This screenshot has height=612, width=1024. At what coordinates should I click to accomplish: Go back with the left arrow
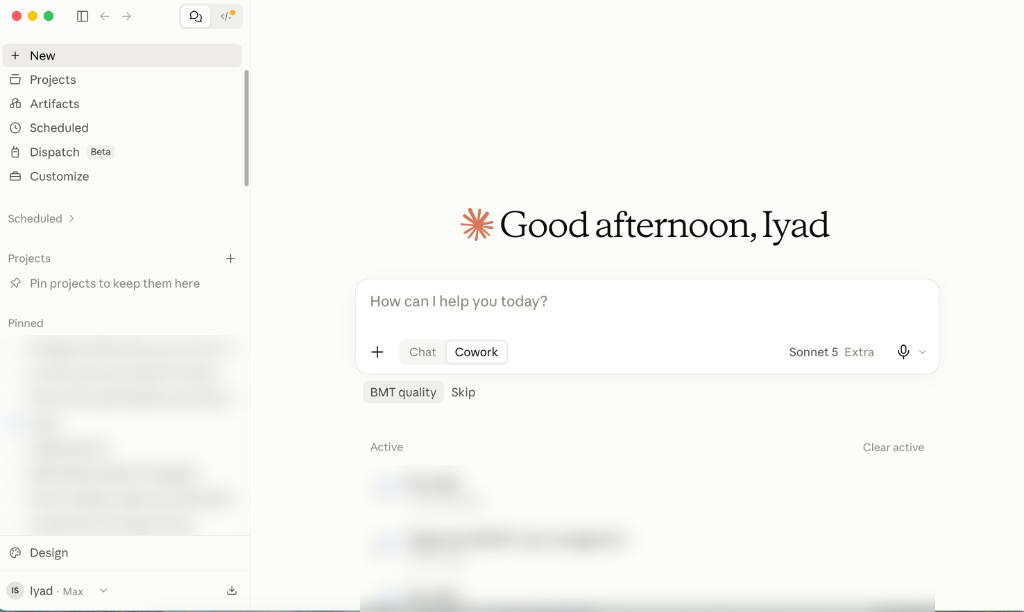click(x=104, y=16)
